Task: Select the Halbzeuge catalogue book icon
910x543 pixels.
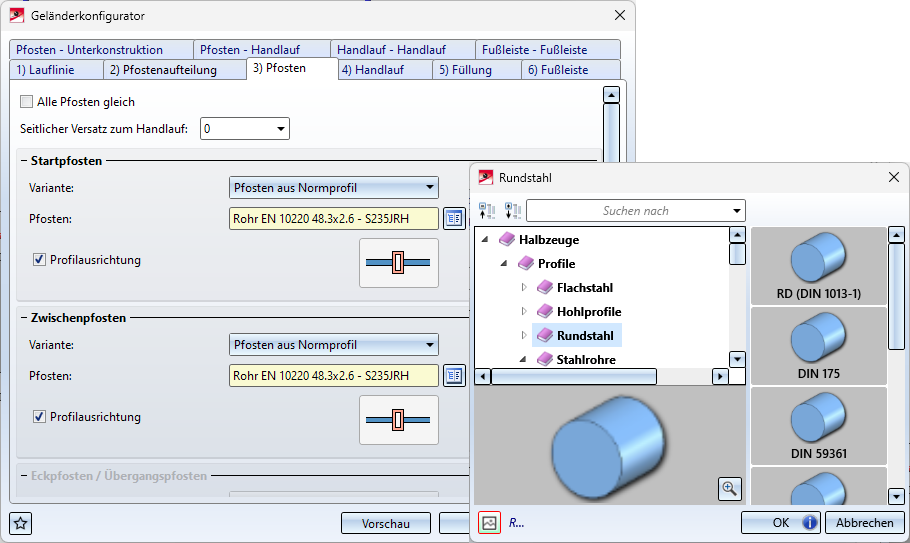Action: click(x=507, y=239)
